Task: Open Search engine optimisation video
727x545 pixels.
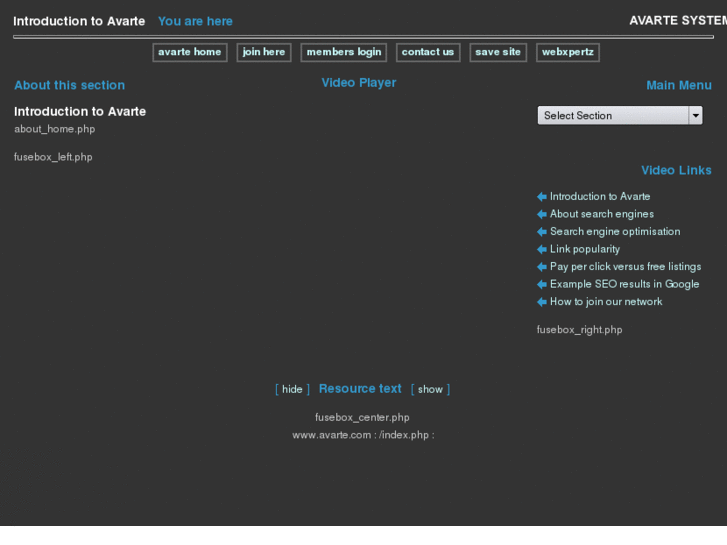Action: (x=615, y=232)
